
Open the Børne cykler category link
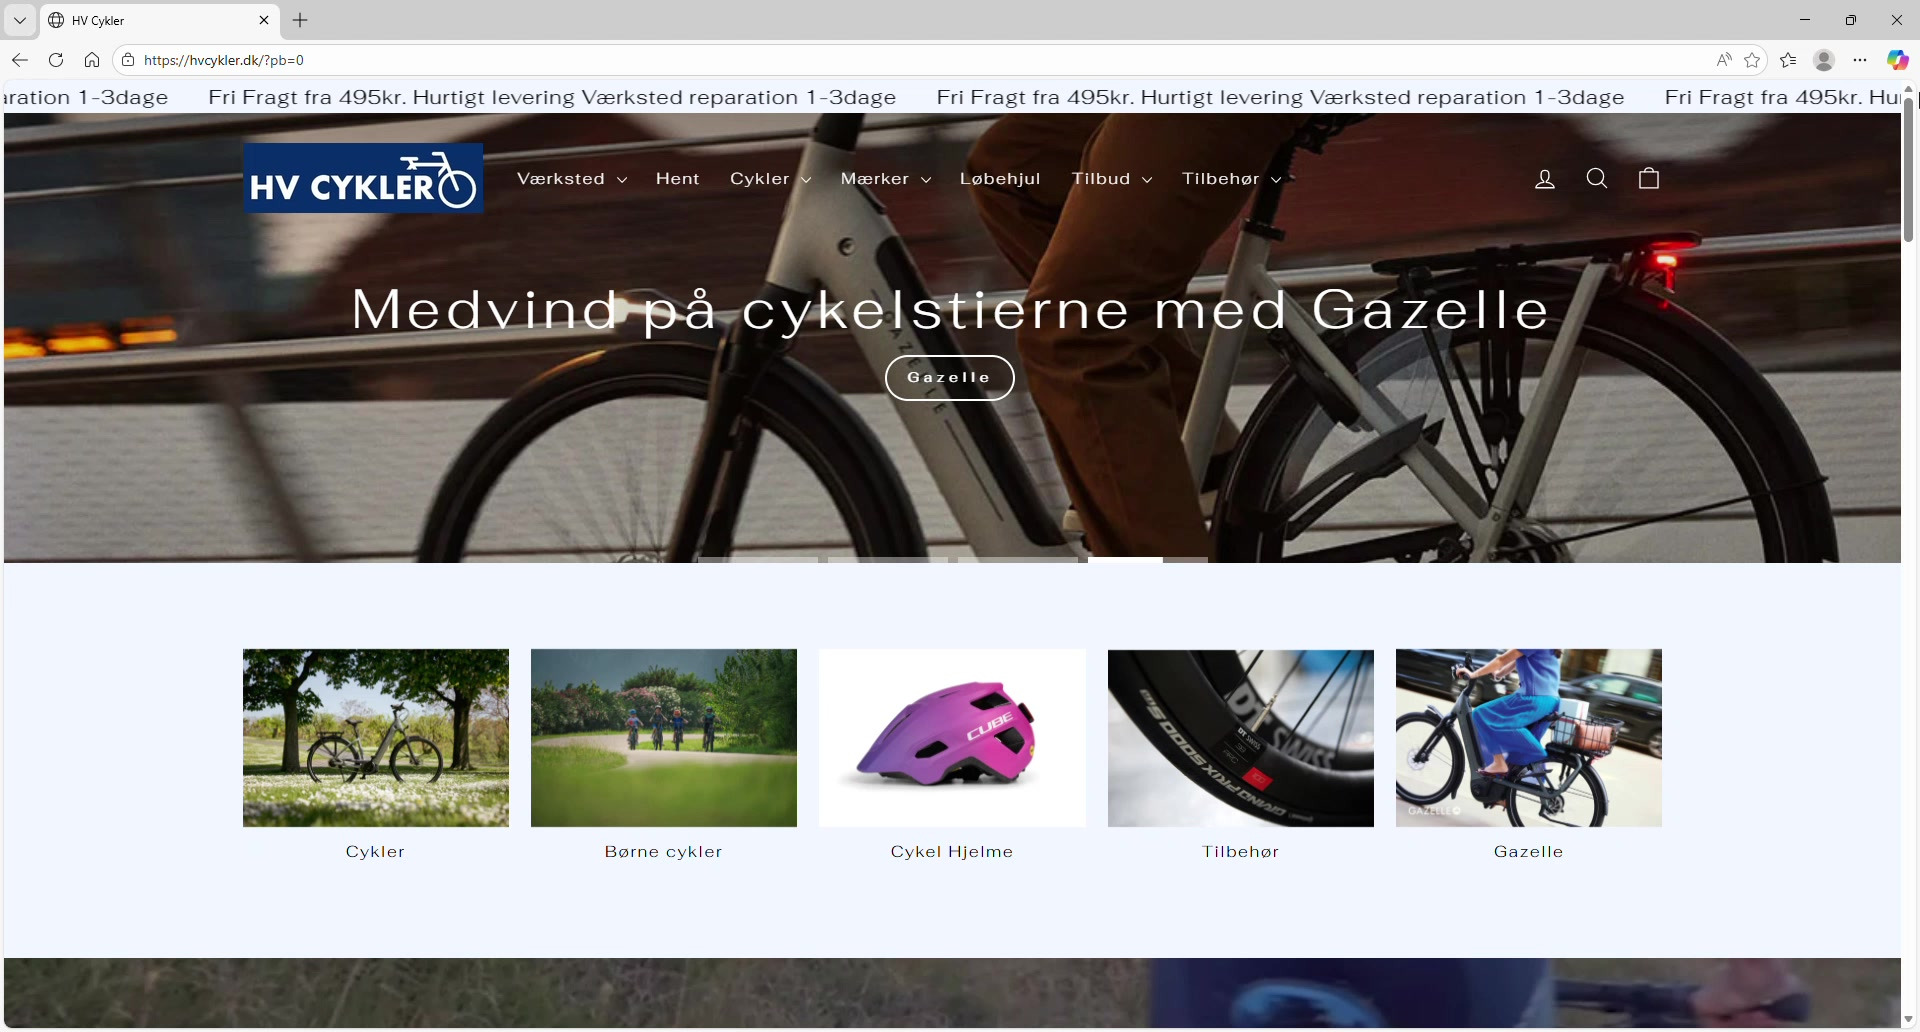pos(663,852)
